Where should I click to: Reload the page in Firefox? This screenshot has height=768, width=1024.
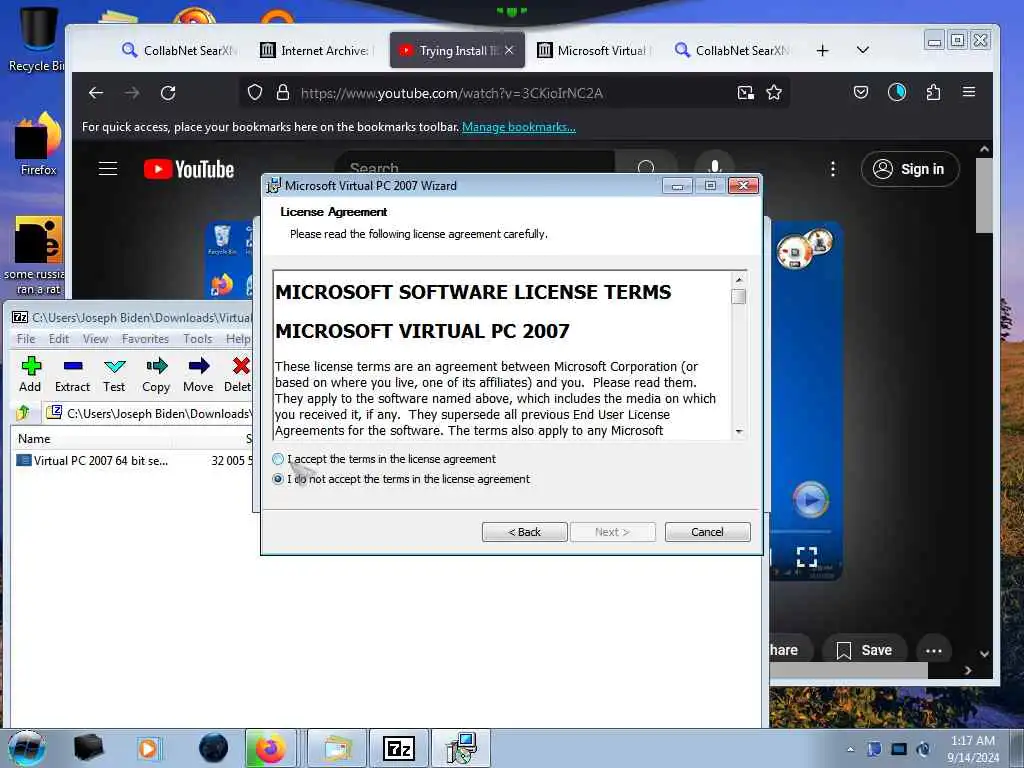click(x=168, y=93)
